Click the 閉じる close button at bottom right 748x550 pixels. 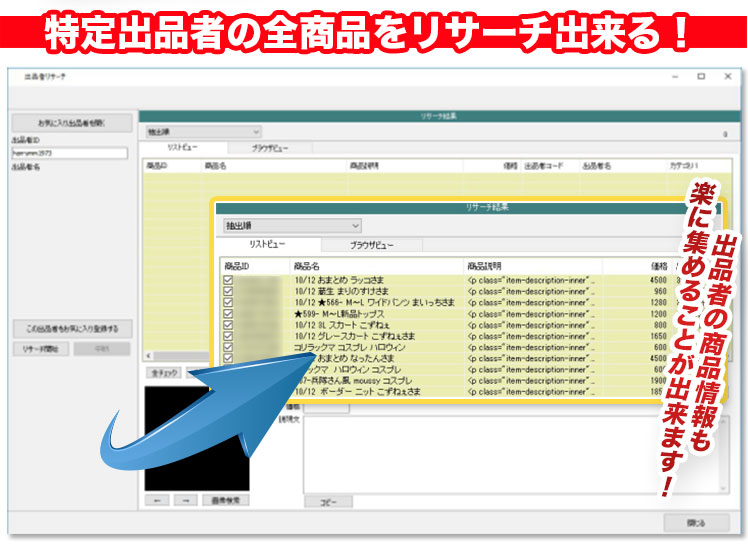tap(696, 522)
